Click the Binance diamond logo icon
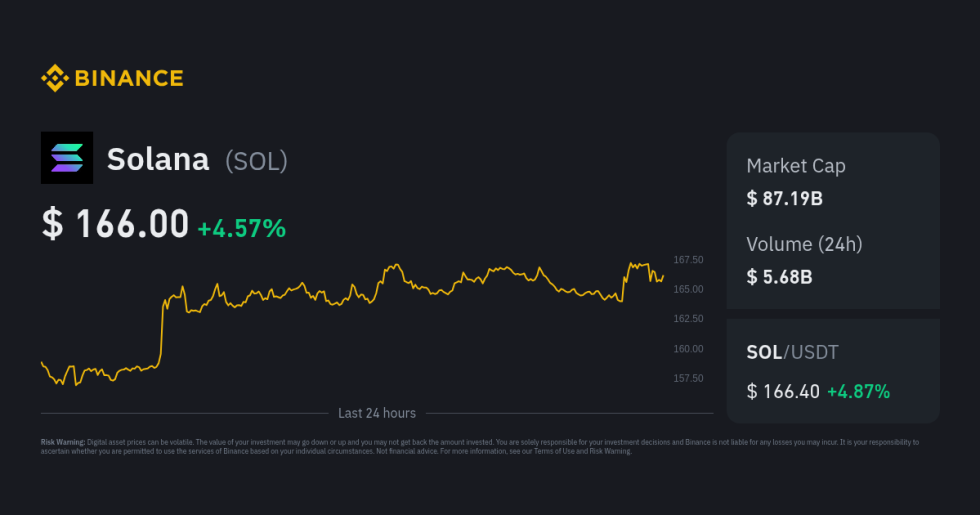This screenshot has width=980, height=515. [55, 78]
